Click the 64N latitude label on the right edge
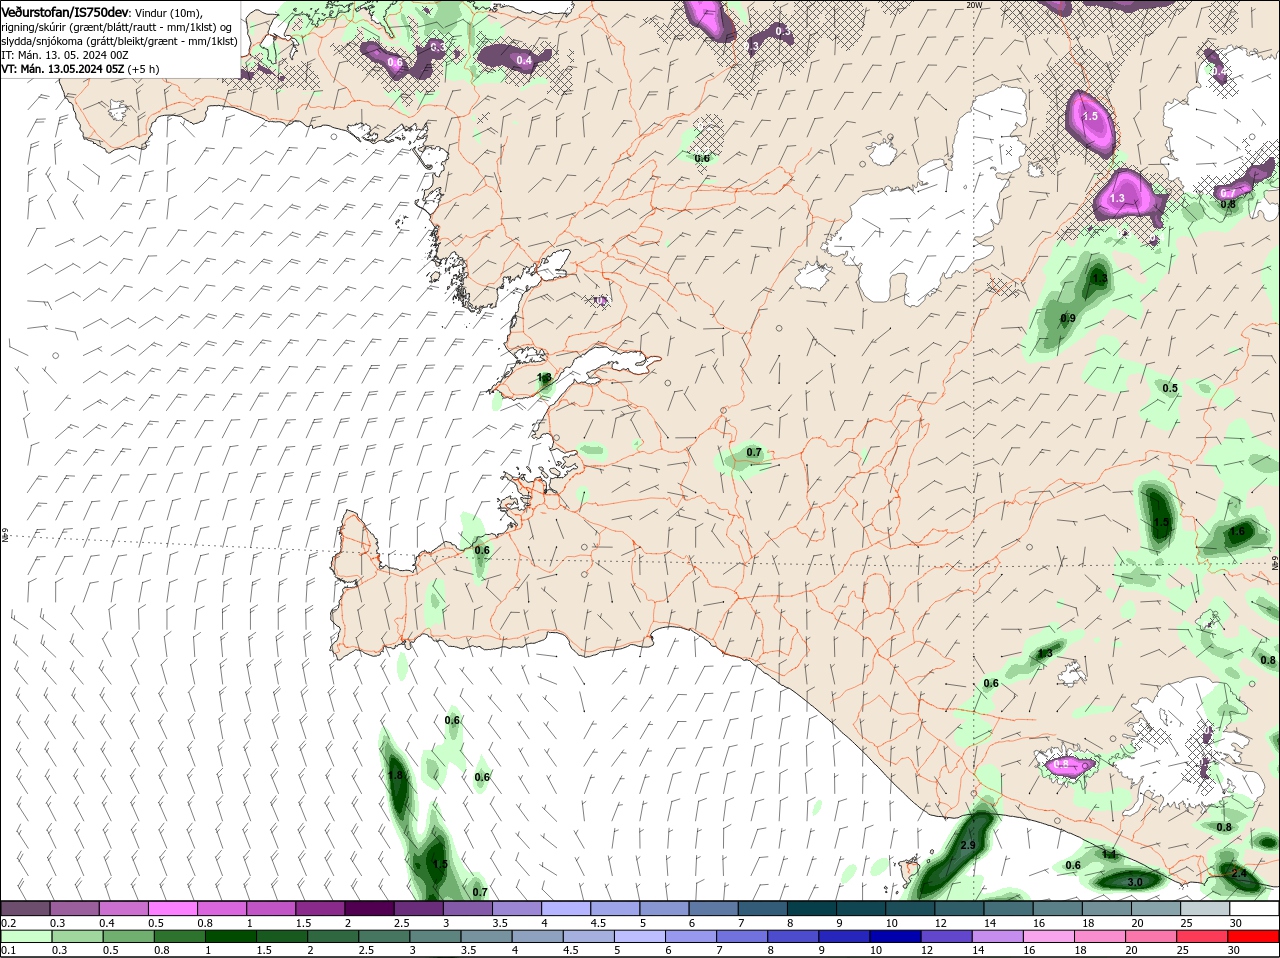Image resolution: width=1280 pixels, height=958 pixels. point(1275,565)
